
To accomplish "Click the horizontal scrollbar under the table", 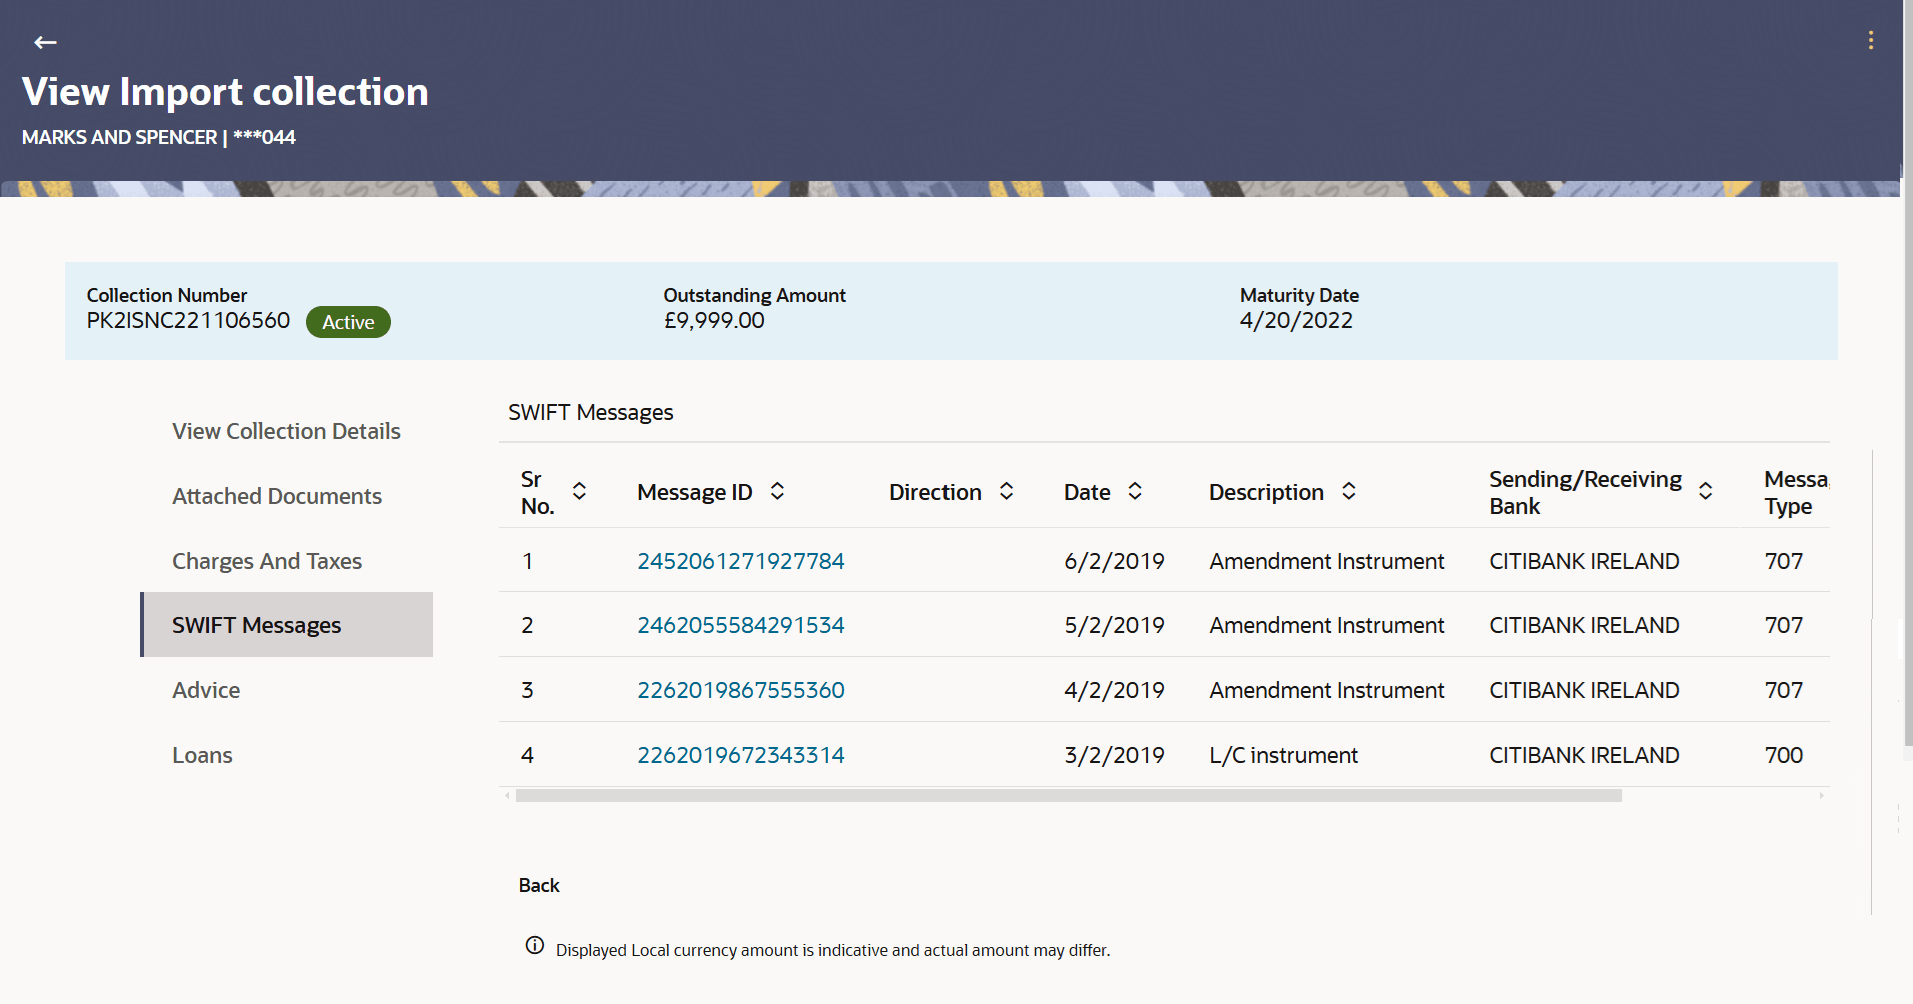I will (x=1065, y=795).
